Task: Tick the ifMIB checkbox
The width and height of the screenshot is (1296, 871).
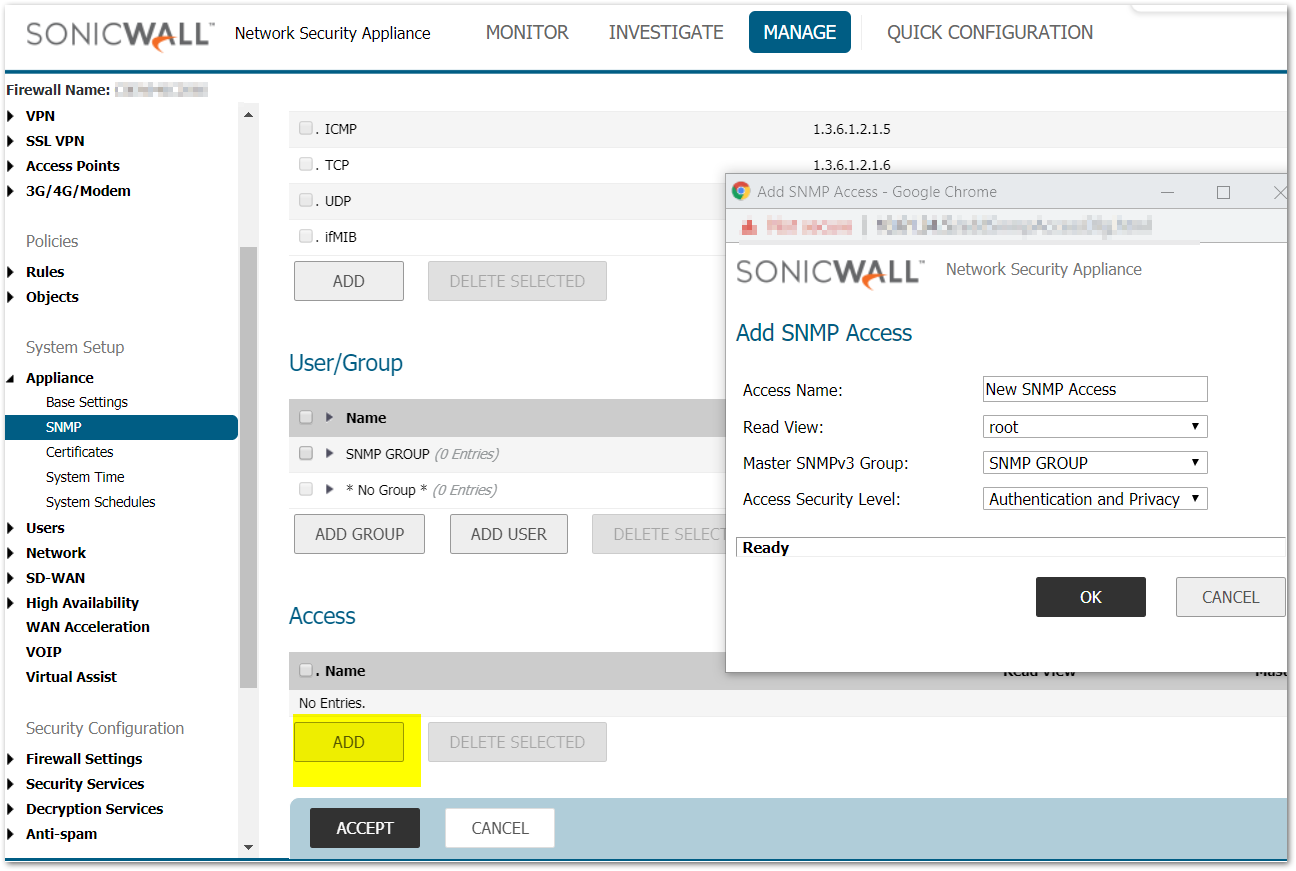Action: point(306,236)
